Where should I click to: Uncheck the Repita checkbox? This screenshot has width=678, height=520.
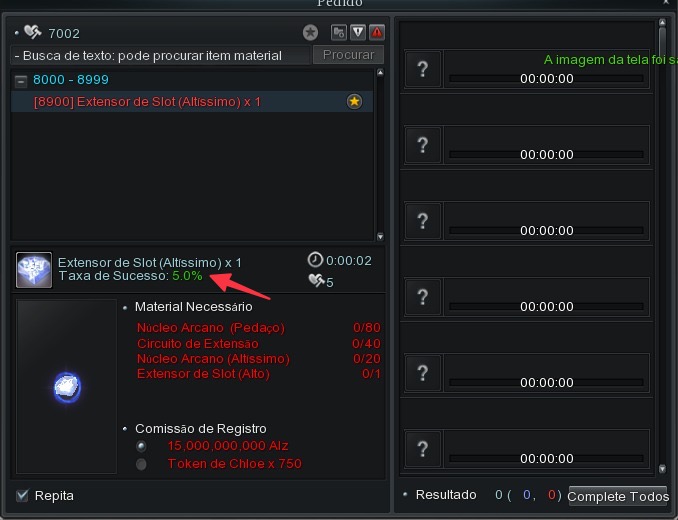point(22,495)
